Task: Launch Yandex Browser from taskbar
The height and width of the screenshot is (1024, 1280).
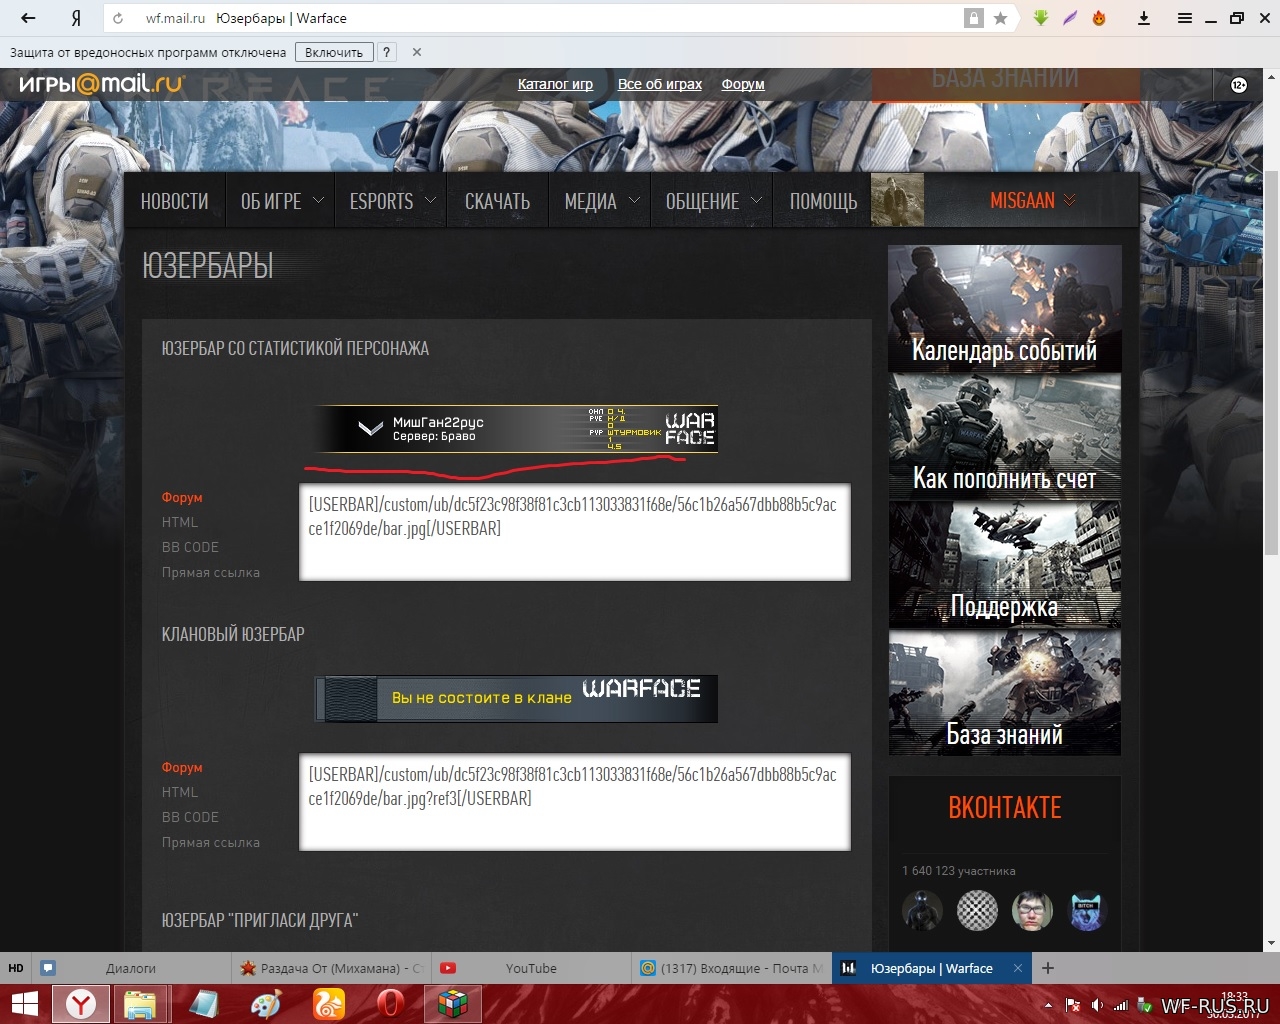Action: (x=81, y=1004)
